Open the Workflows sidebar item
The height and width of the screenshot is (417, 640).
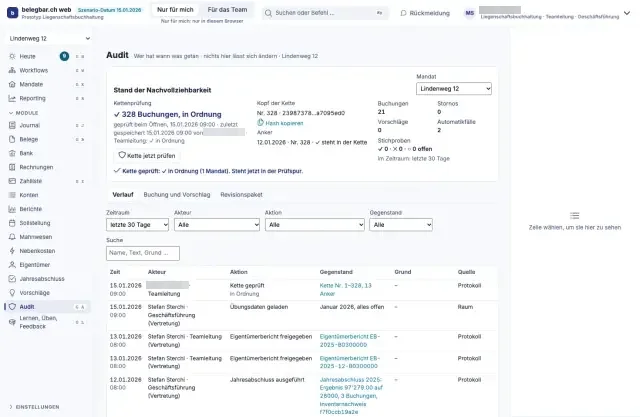tap(47, 70)
